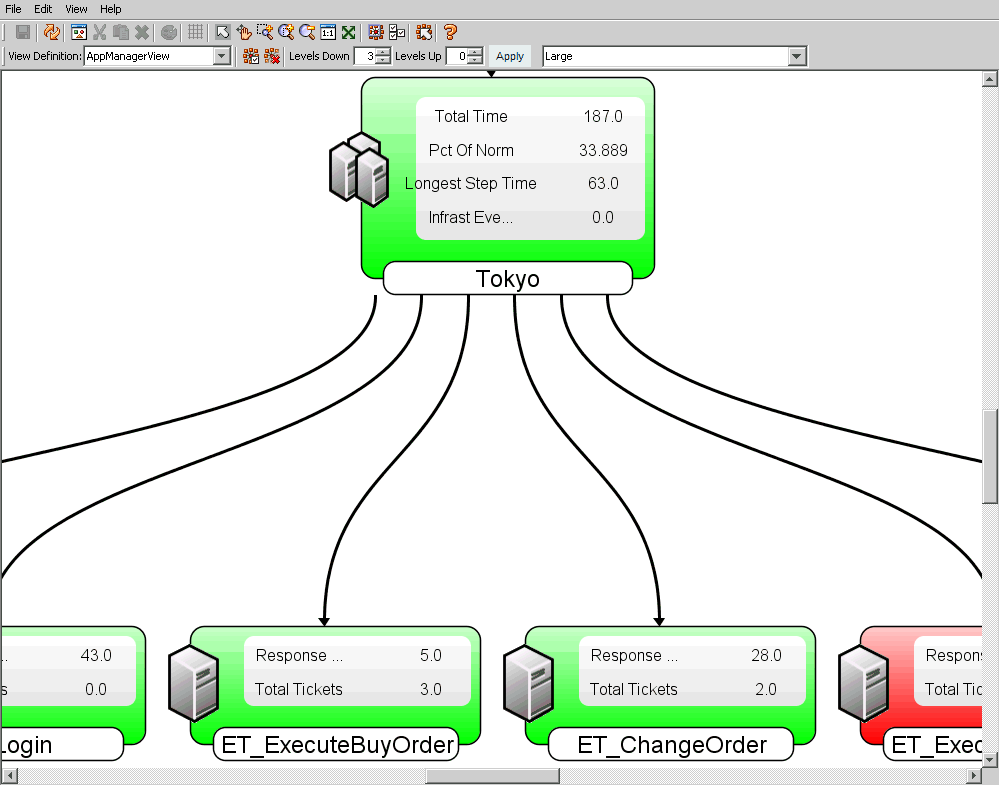Select the Tokyo node label
Image resolution: width=999 pixels, height=785 pixels.
point(507,278)
